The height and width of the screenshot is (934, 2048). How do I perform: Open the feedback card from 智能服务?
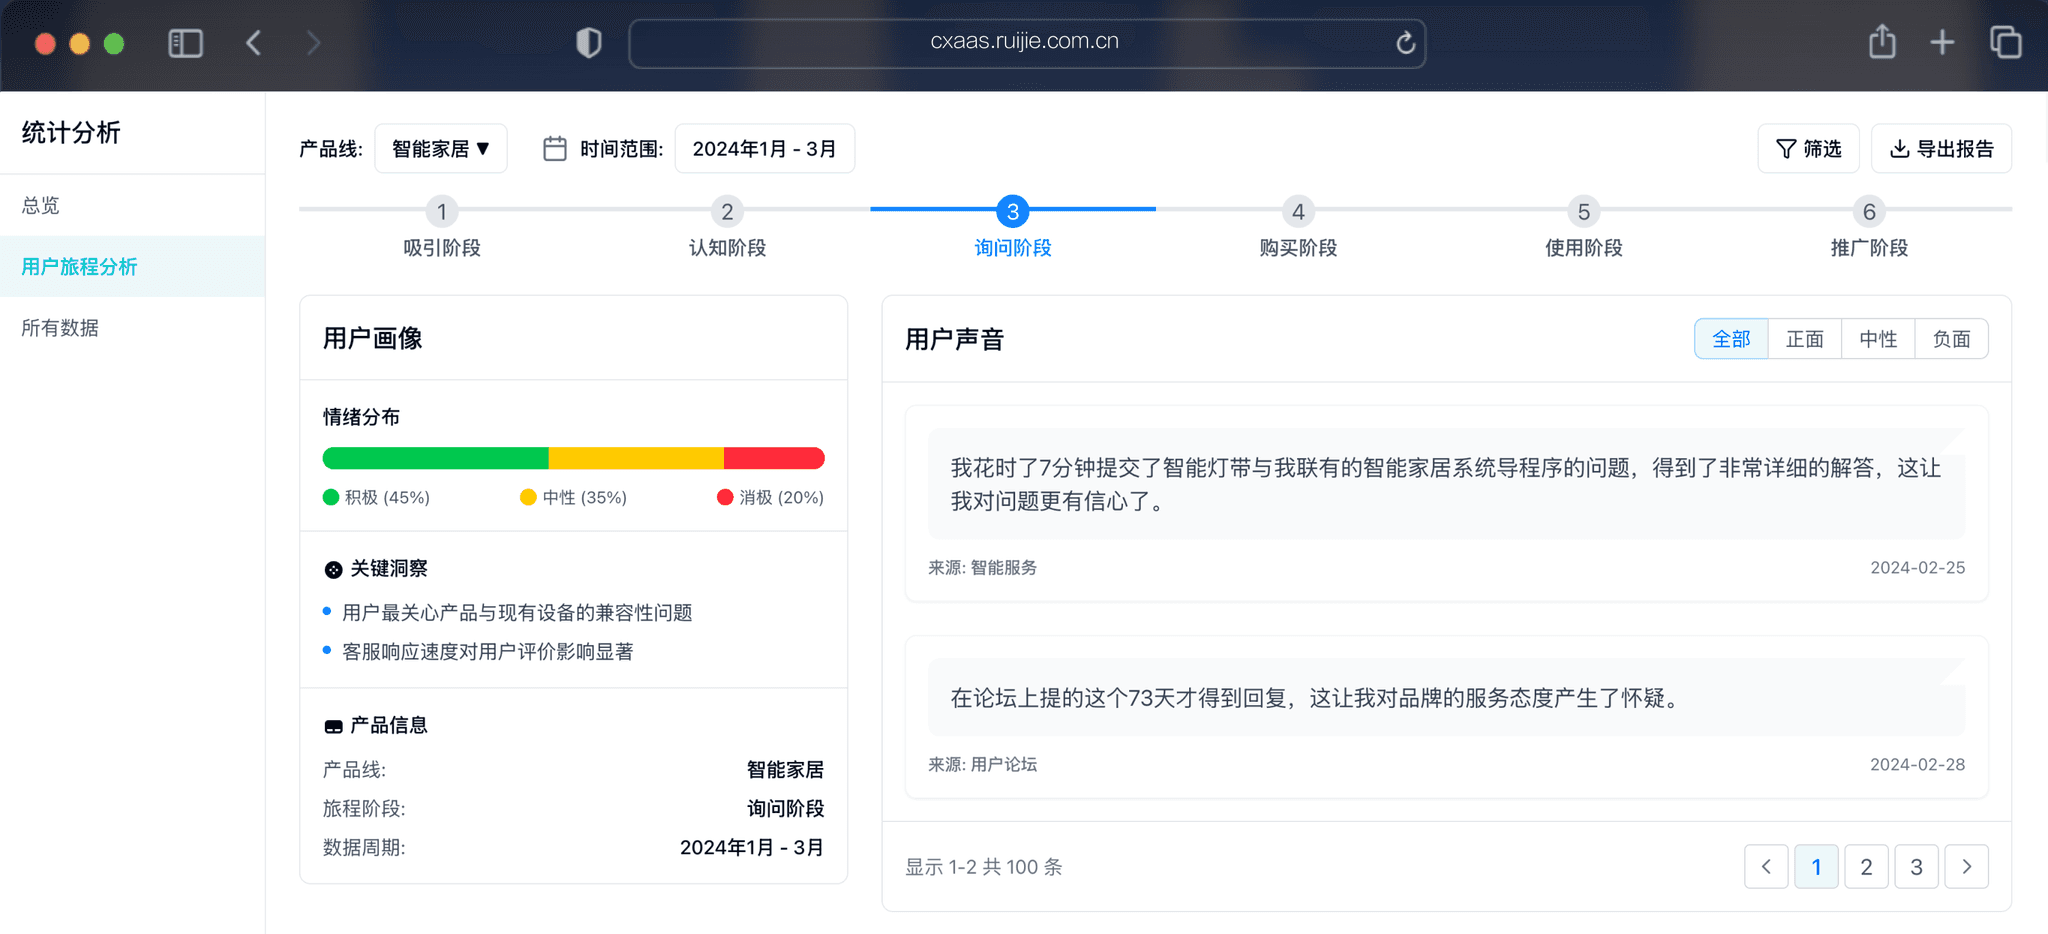[x=1446, y=503]
